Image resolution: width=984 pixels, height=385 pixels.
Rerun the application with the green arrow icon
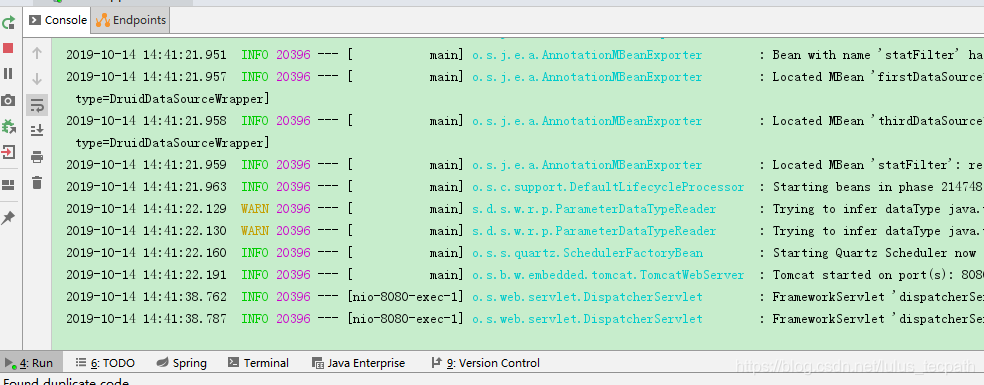click(x=8, y=24)
